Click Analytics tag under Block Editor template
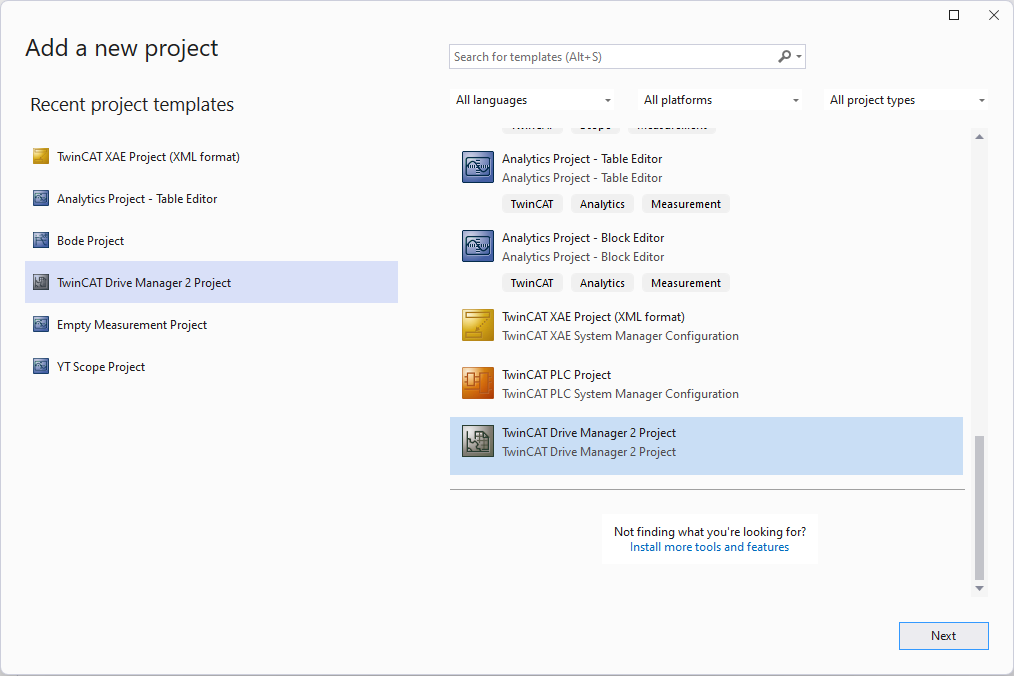This screenshot has width=1014, height=676. (x=602, y=283)
